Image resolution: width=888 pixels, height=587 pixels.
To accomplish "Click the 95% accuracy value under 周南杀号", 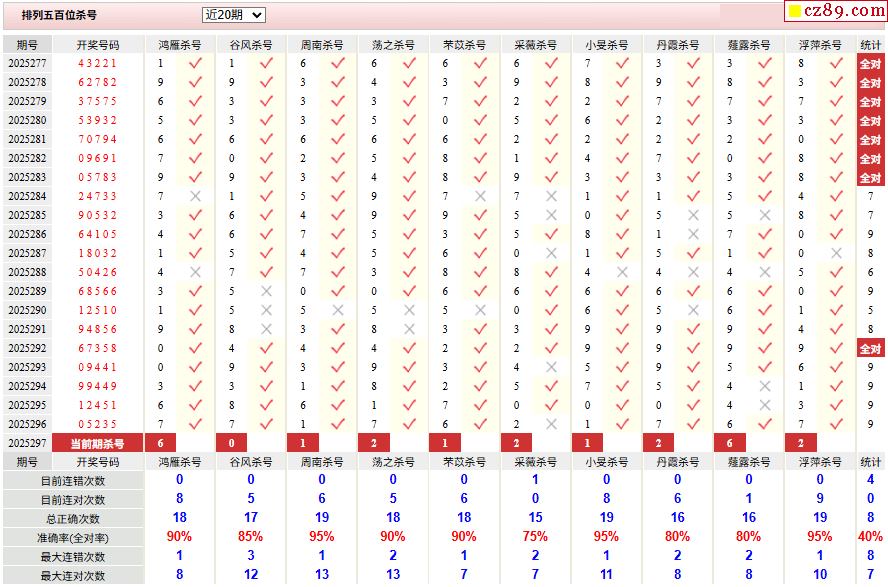I will tap(322, 536).
